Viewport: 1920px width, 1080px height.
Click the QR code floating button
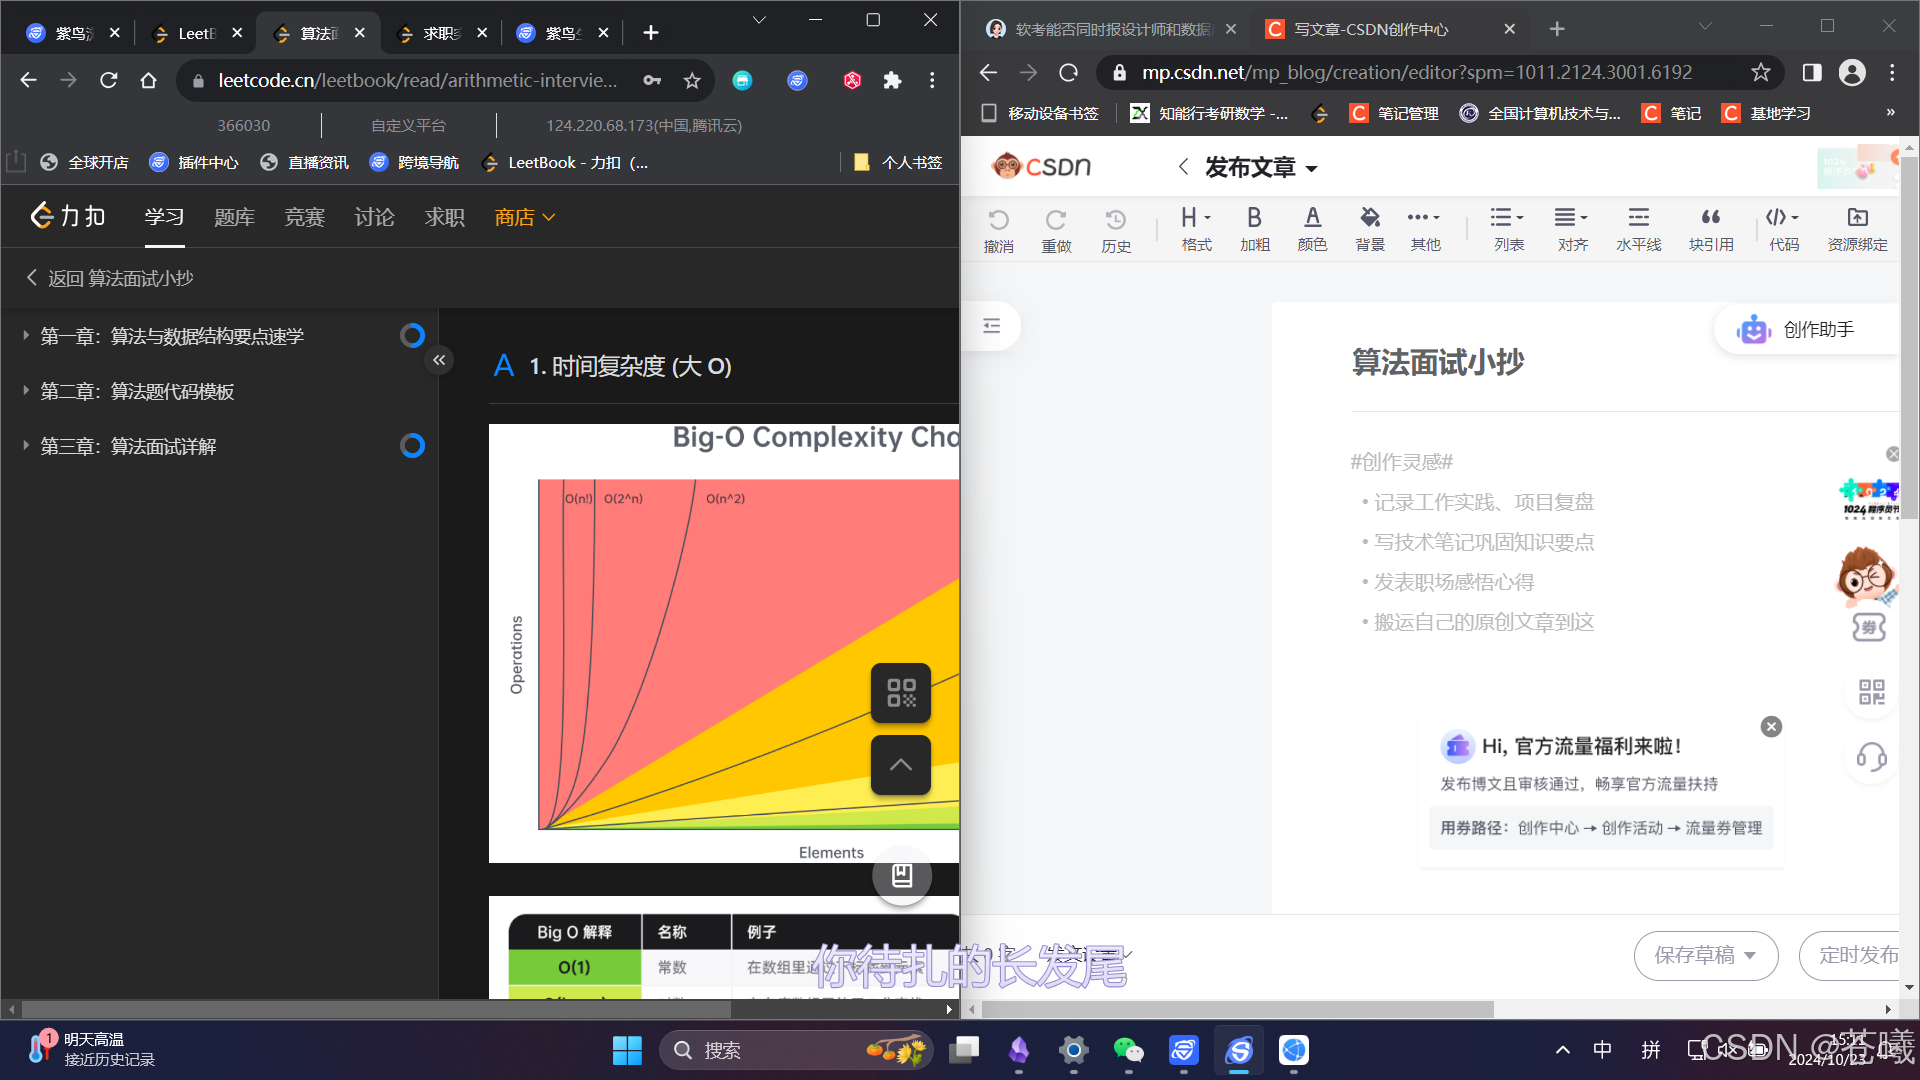[x=900, y=693]
